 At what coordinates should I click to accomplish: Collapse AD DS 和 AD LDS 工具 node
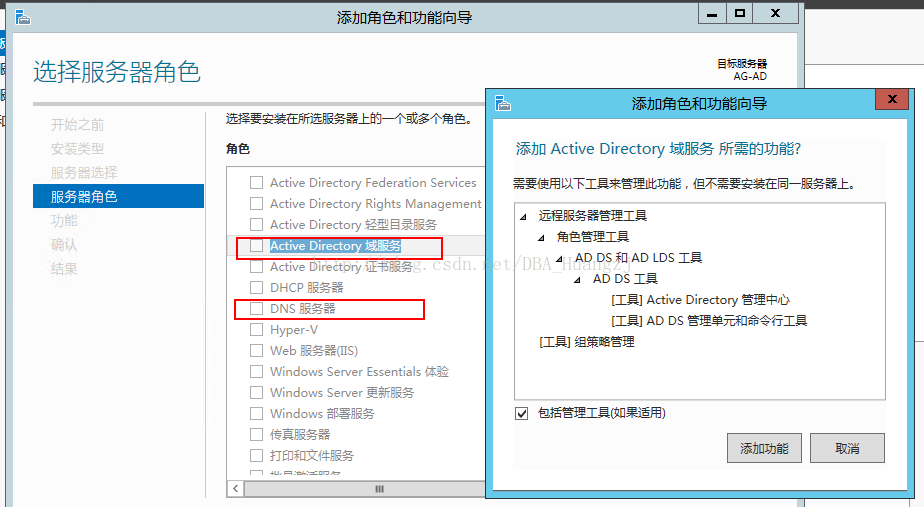pos(559,259)
